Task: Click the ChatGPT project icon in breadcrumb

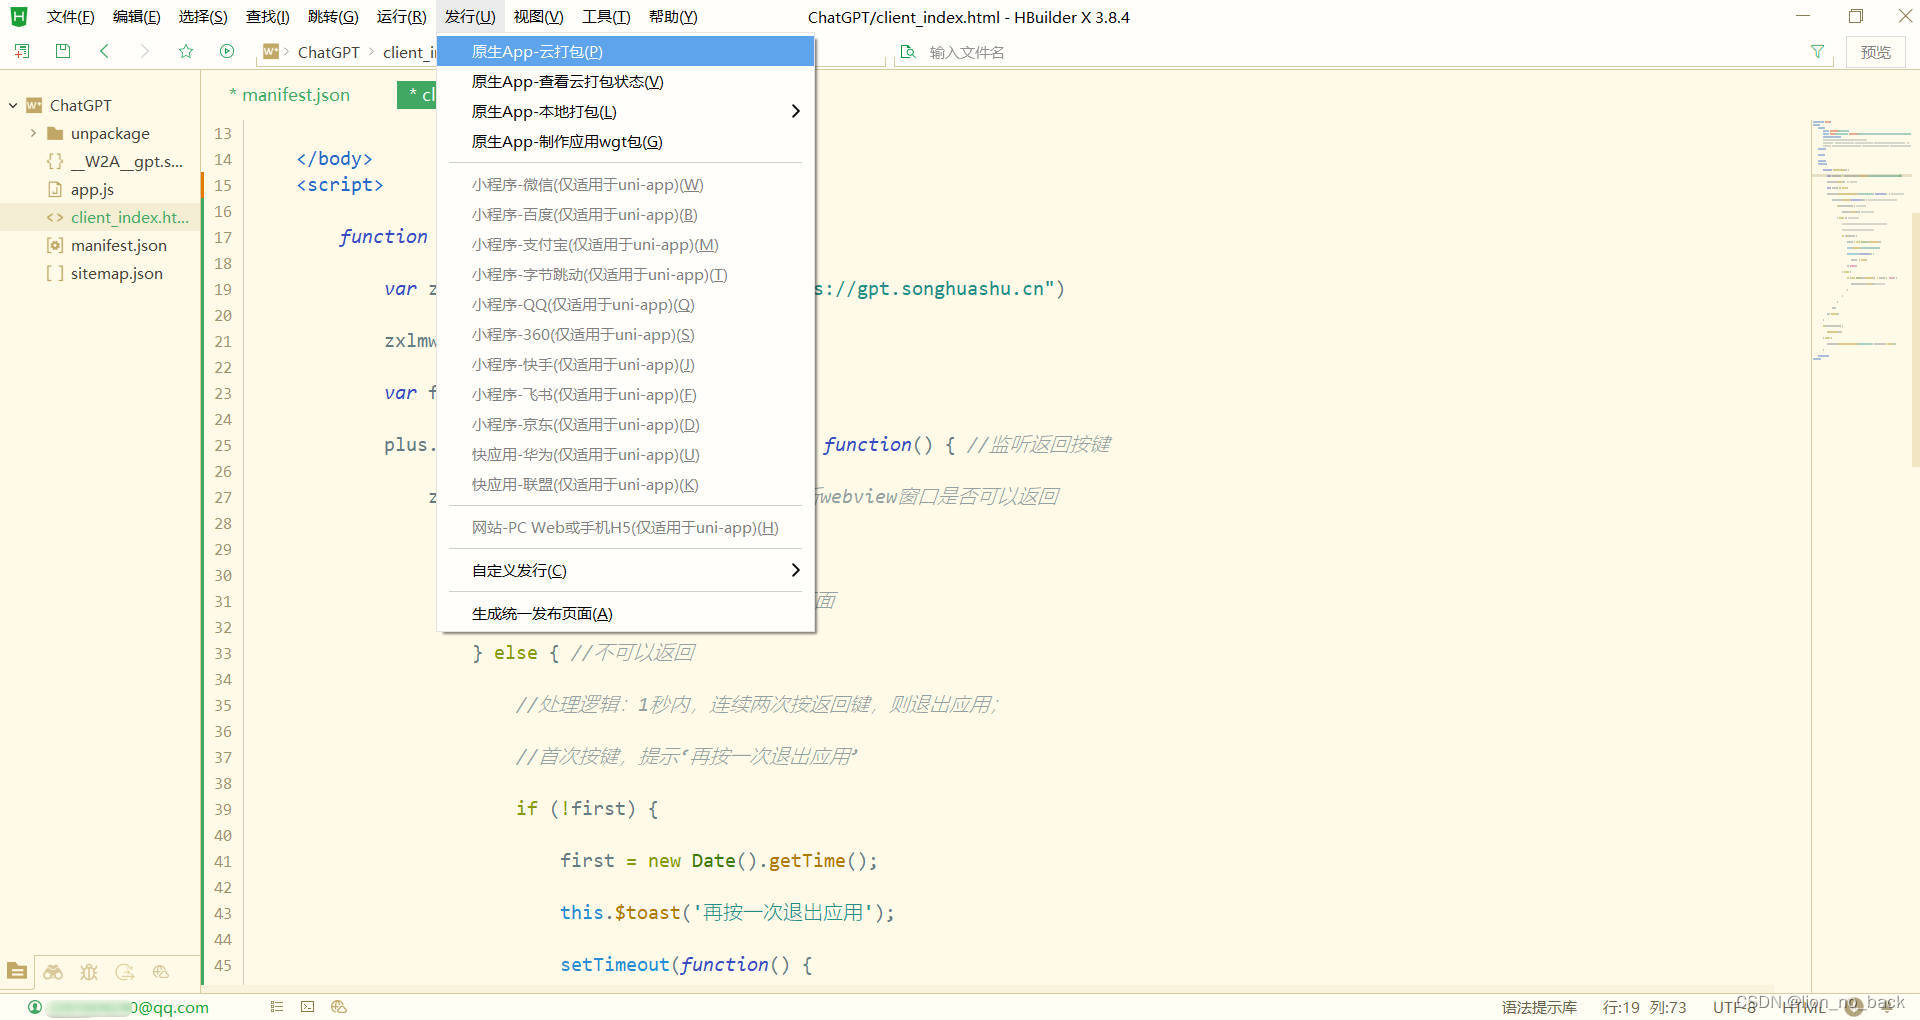Action: coord(271,51)
